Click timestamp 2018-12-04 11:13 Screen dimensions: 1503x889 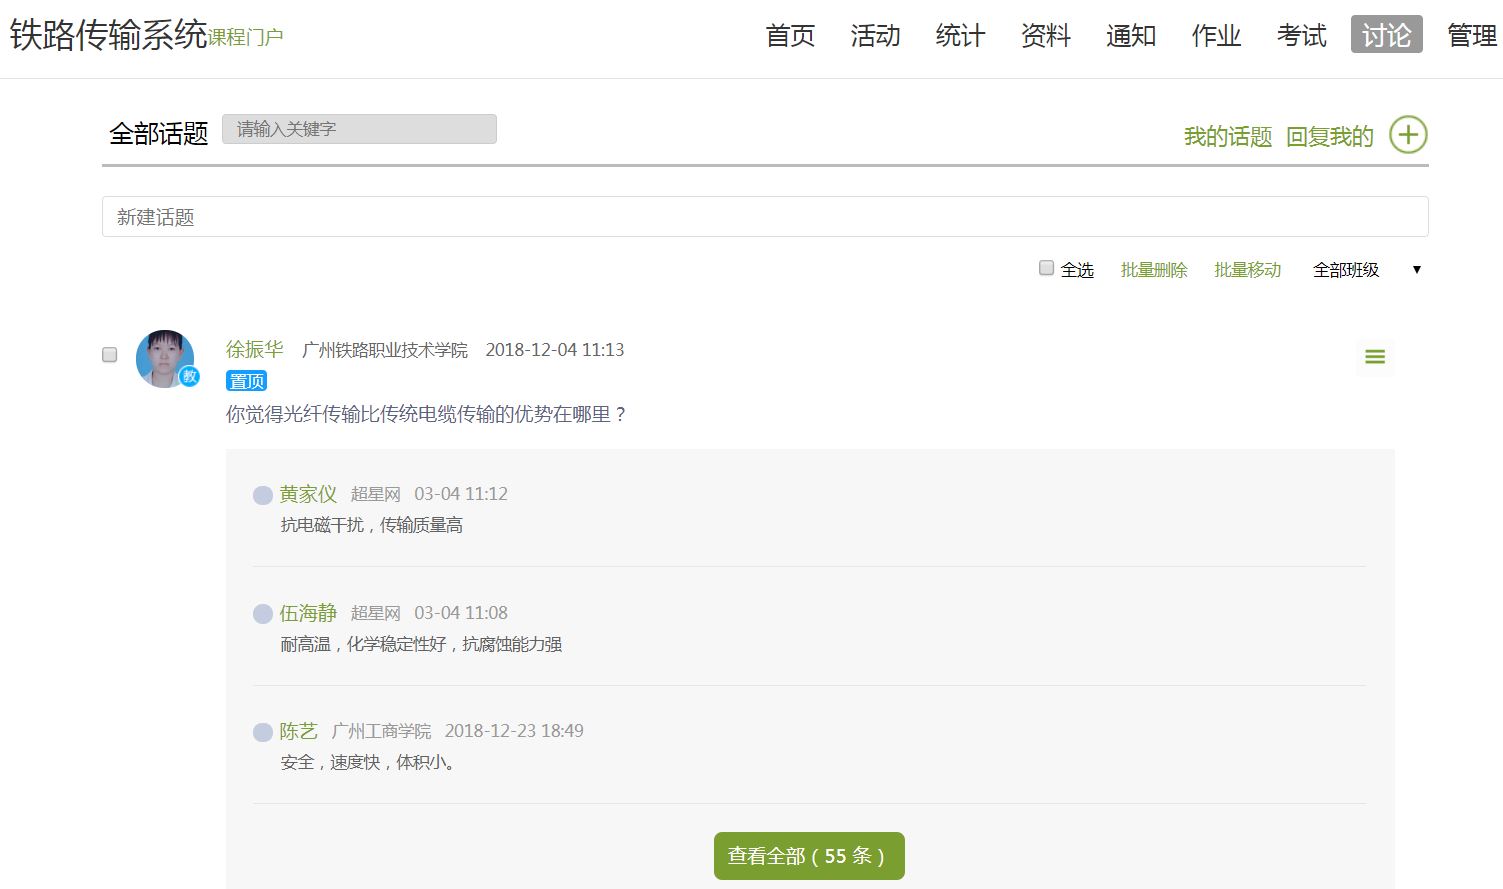click(x=555, y=350)
